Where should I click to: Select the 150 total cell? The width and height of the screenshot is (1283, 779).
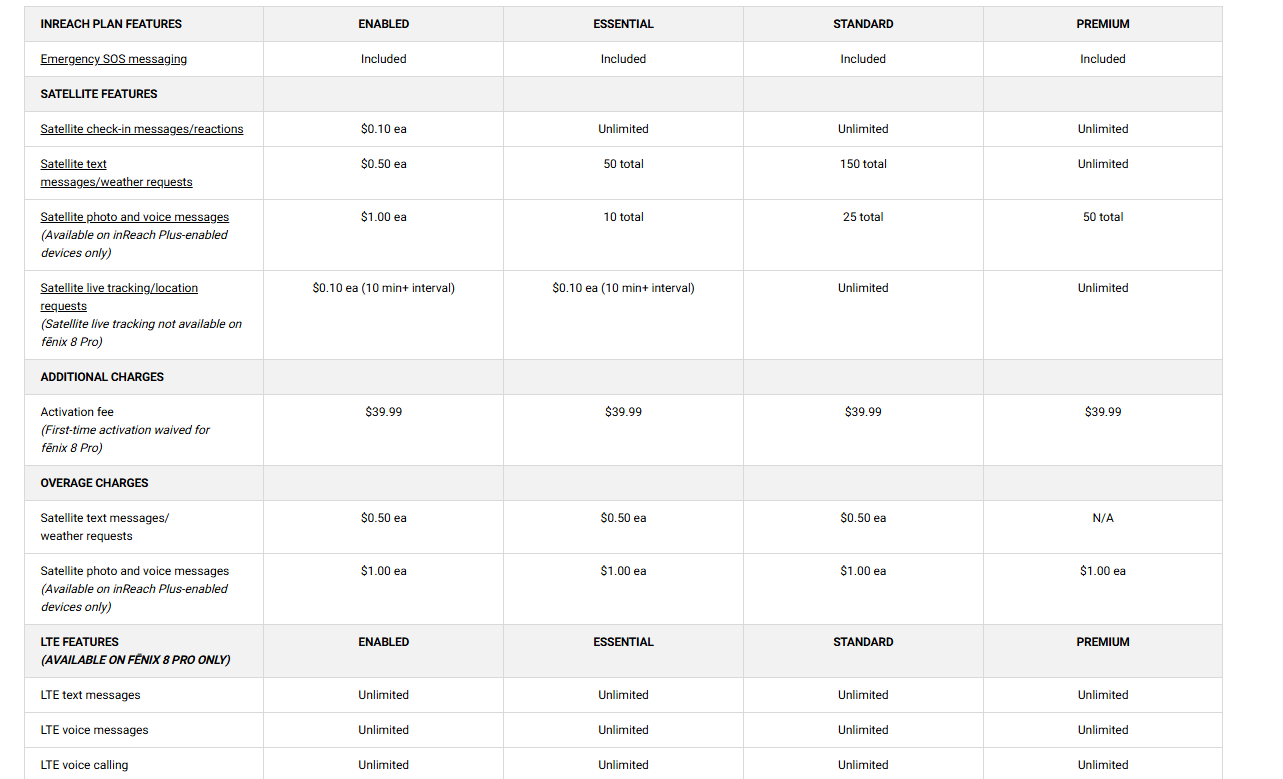(x=863, y=164)
